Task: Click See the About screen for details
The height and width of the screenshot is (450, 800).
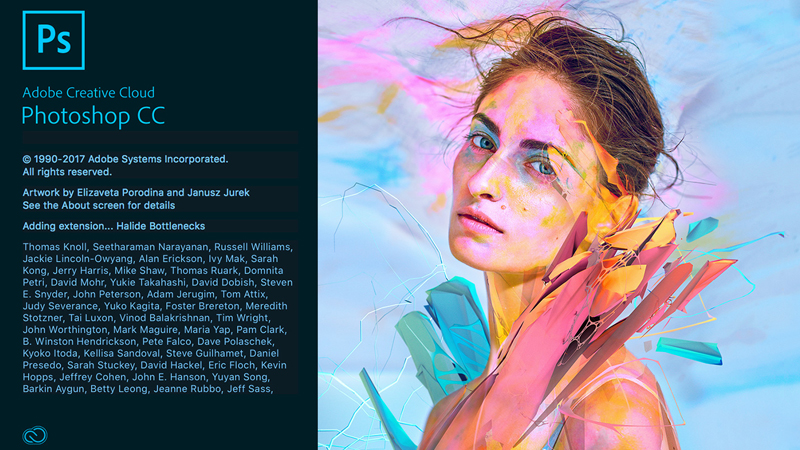Action: (99, 206)
